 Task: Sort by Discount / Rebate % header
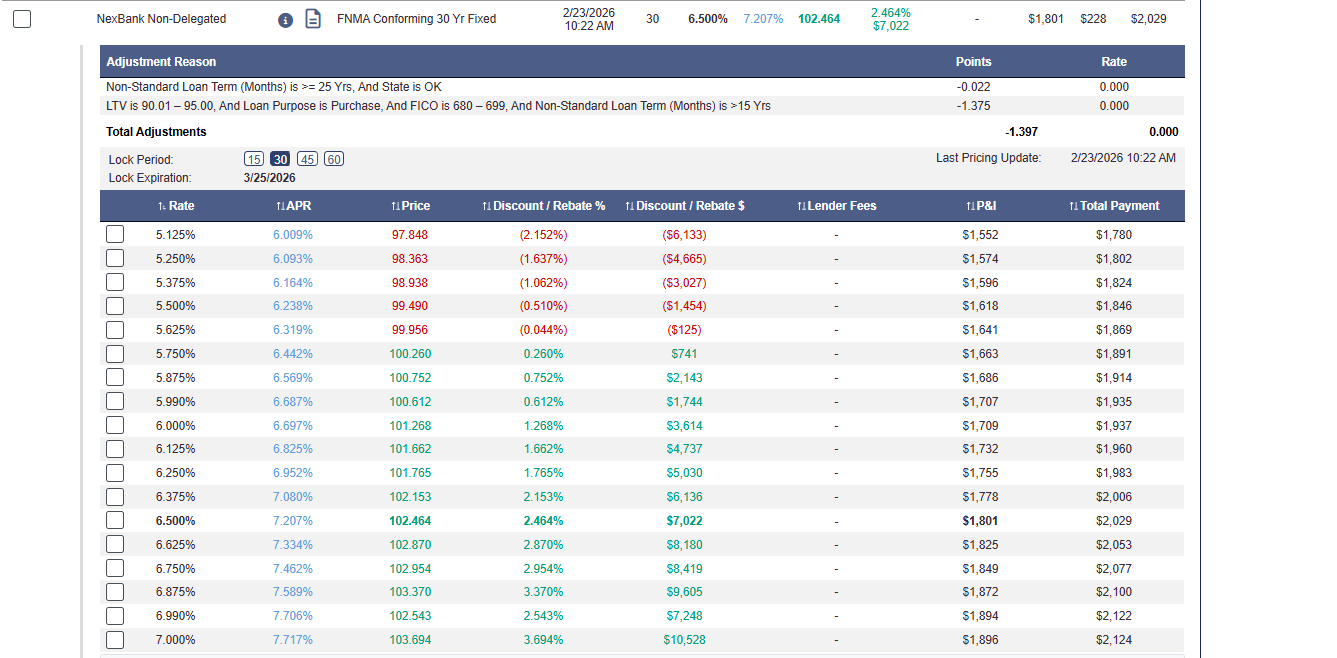pos(543,206)
